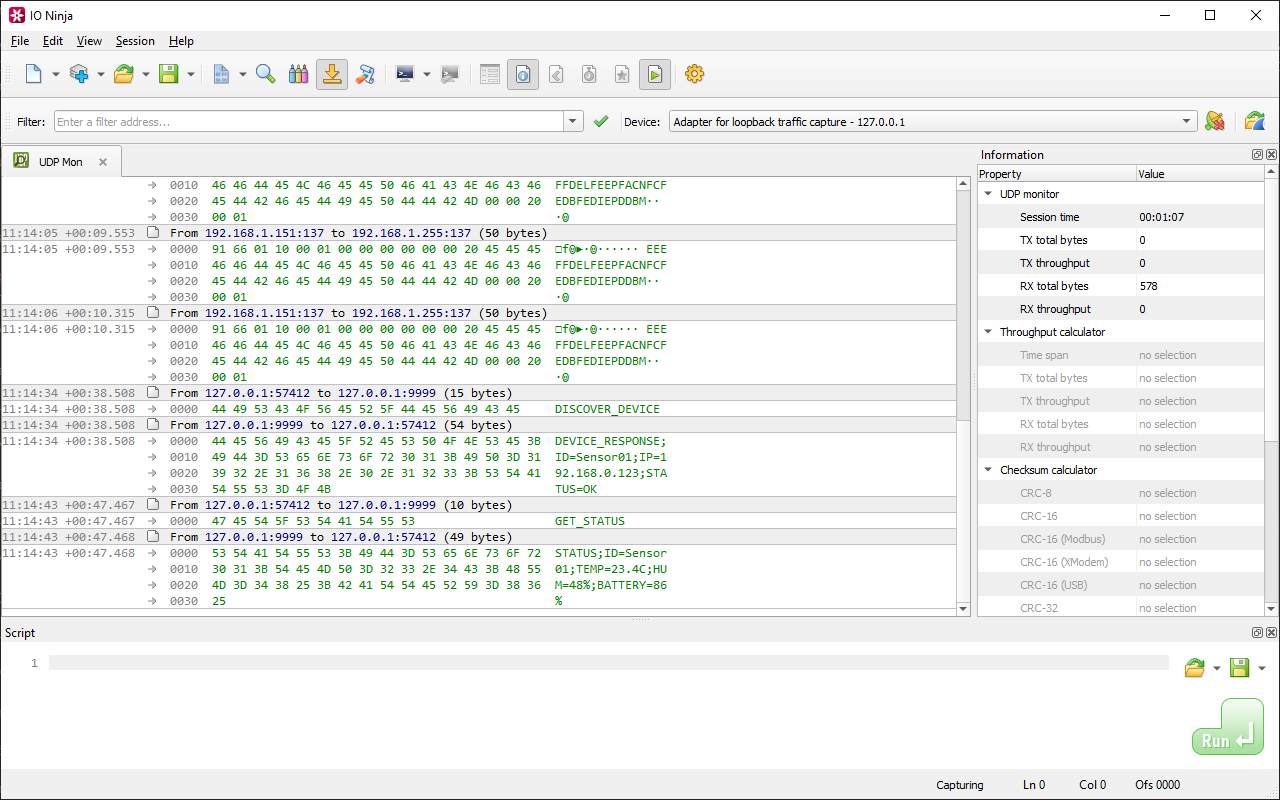Viewport: 1280px width, 800px height.
Task: Open dropdown arrow beside the add layer icon
Action: (100, 74)
